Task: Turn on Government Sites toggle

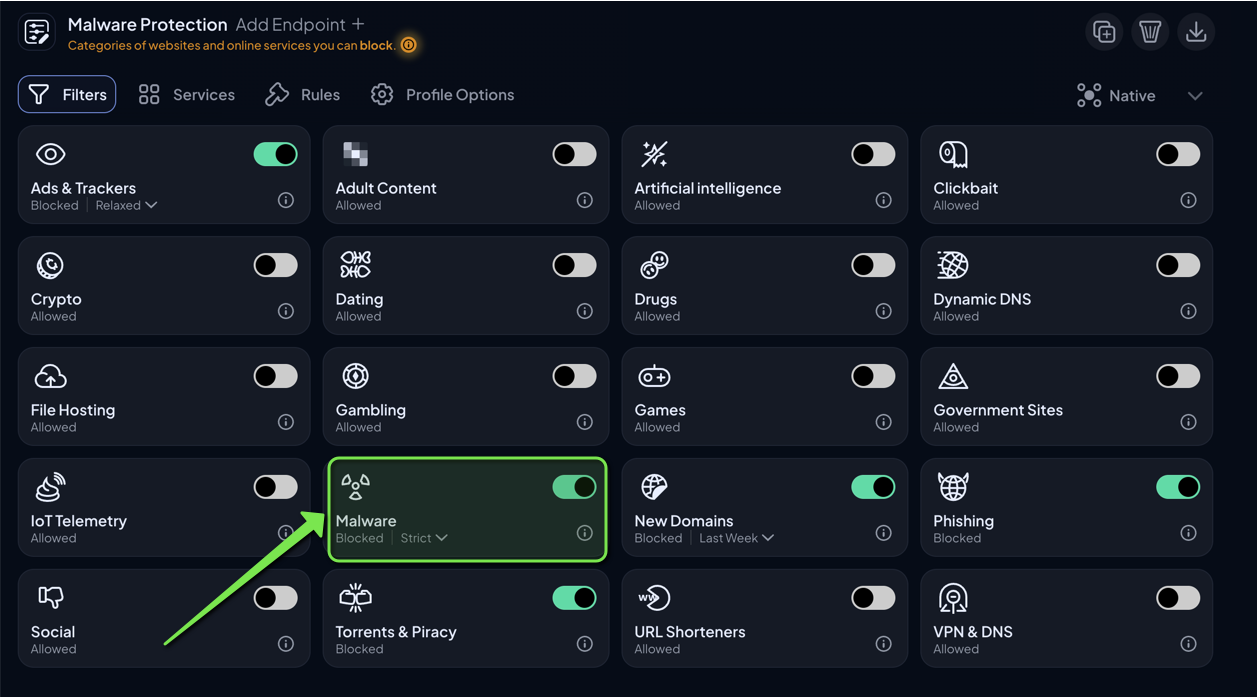Action: [x=1178, y=376]
